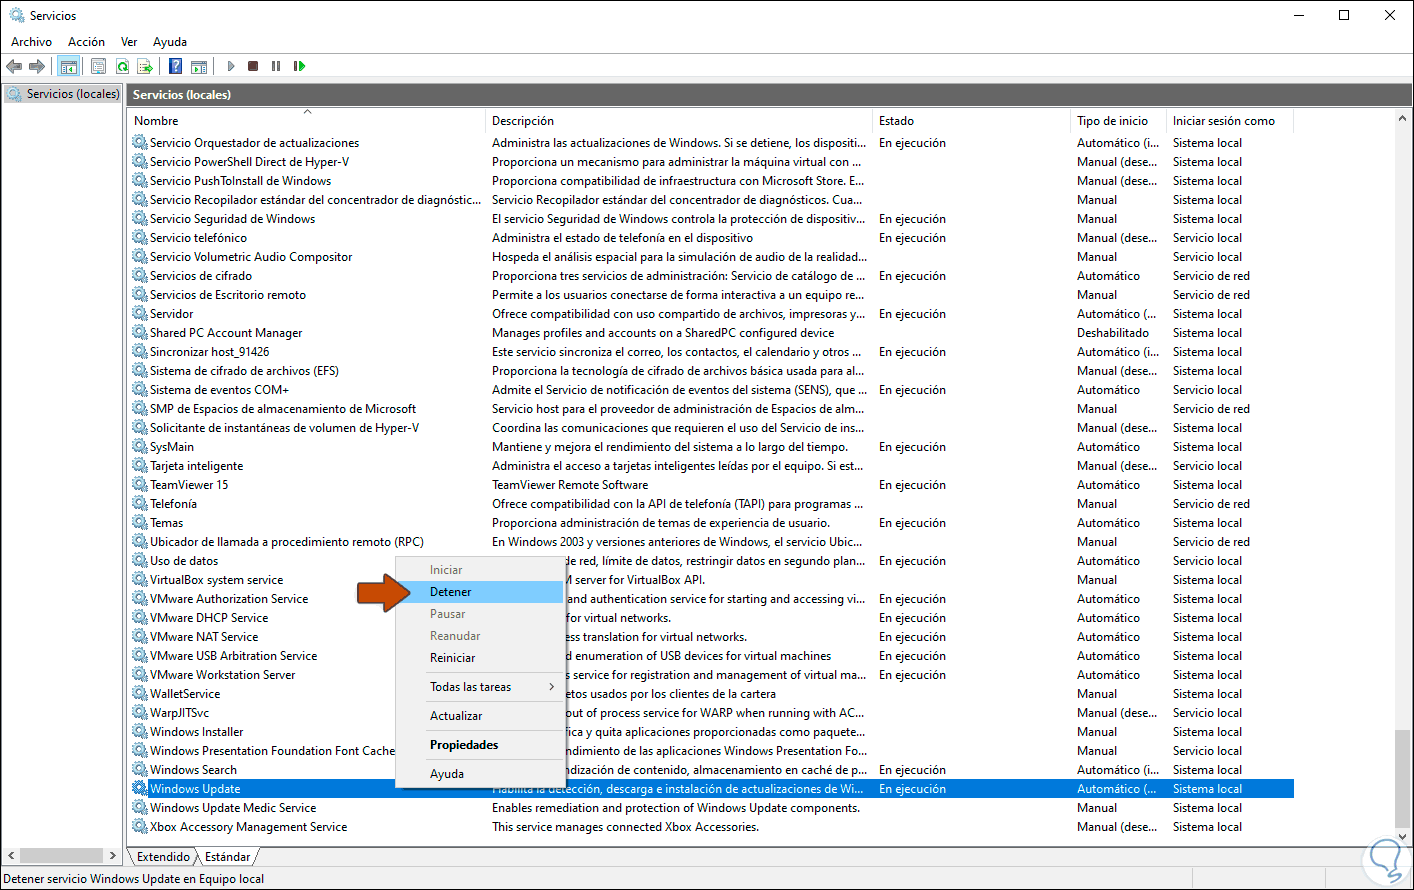Click the Start Service play icon in toolbar
This screenshot has width=1414, height=890.
(x=231, y=66)
